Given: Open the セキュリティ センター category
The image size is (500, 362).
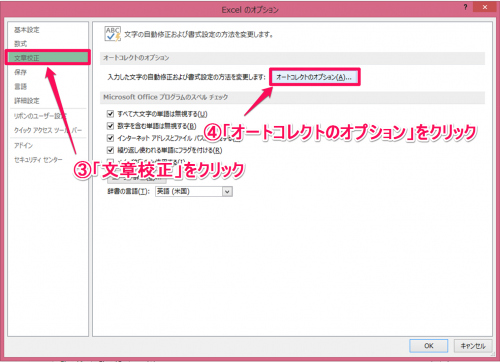Looking at the screenshot, I should pos(38,160).
